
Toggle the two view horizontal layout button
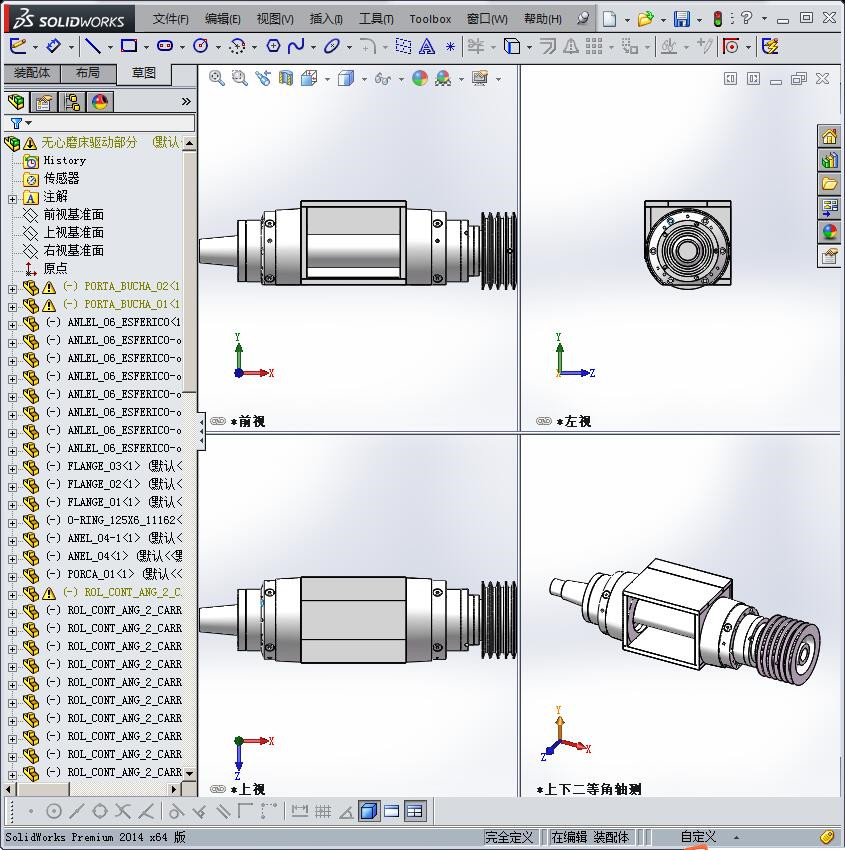click(392, 811)
